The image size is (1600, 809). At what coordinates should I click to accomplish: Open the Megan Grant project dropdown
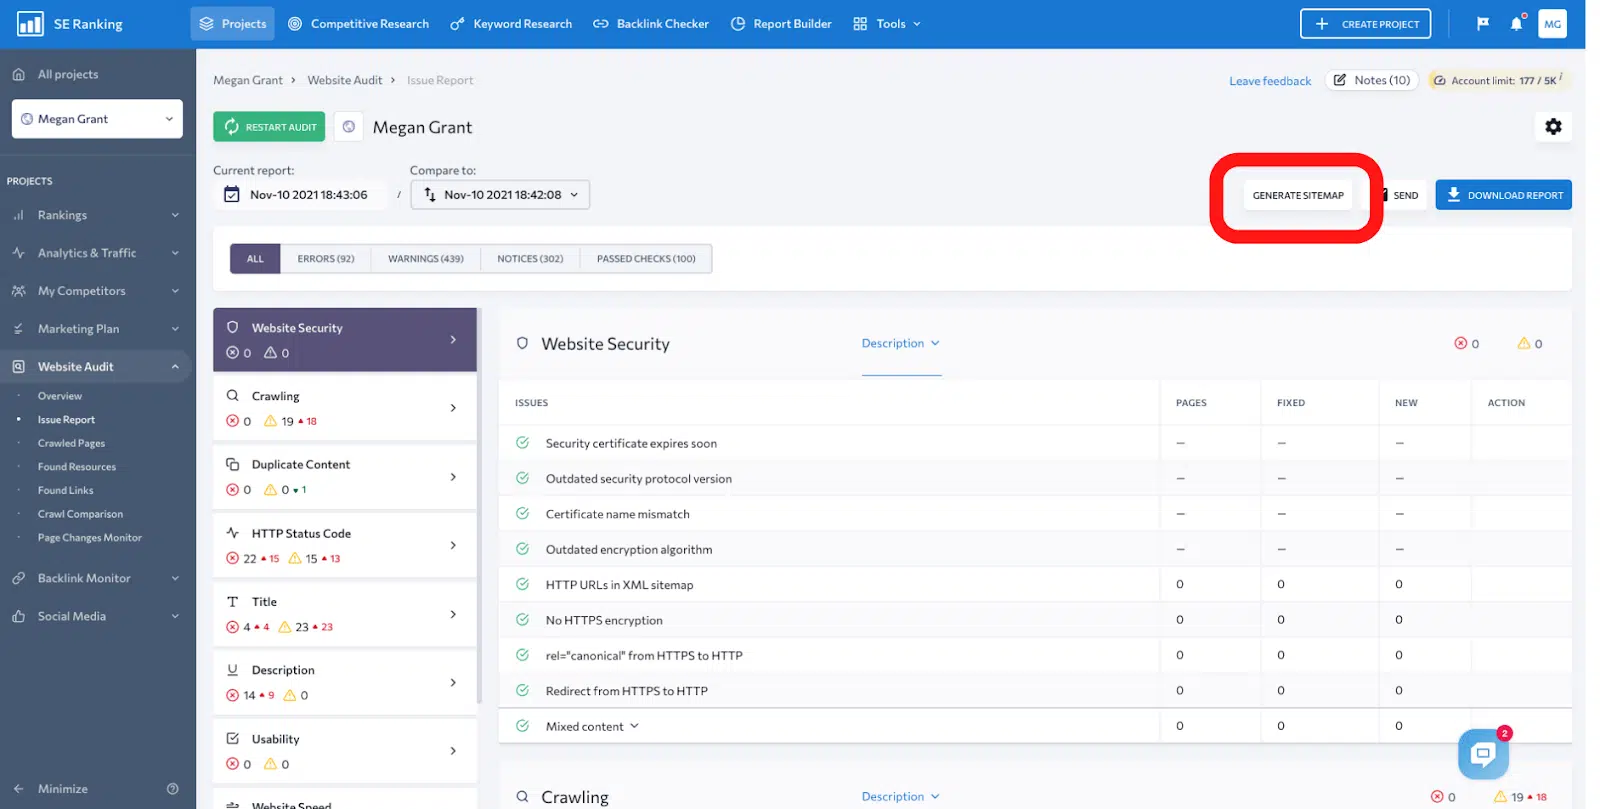97,119
